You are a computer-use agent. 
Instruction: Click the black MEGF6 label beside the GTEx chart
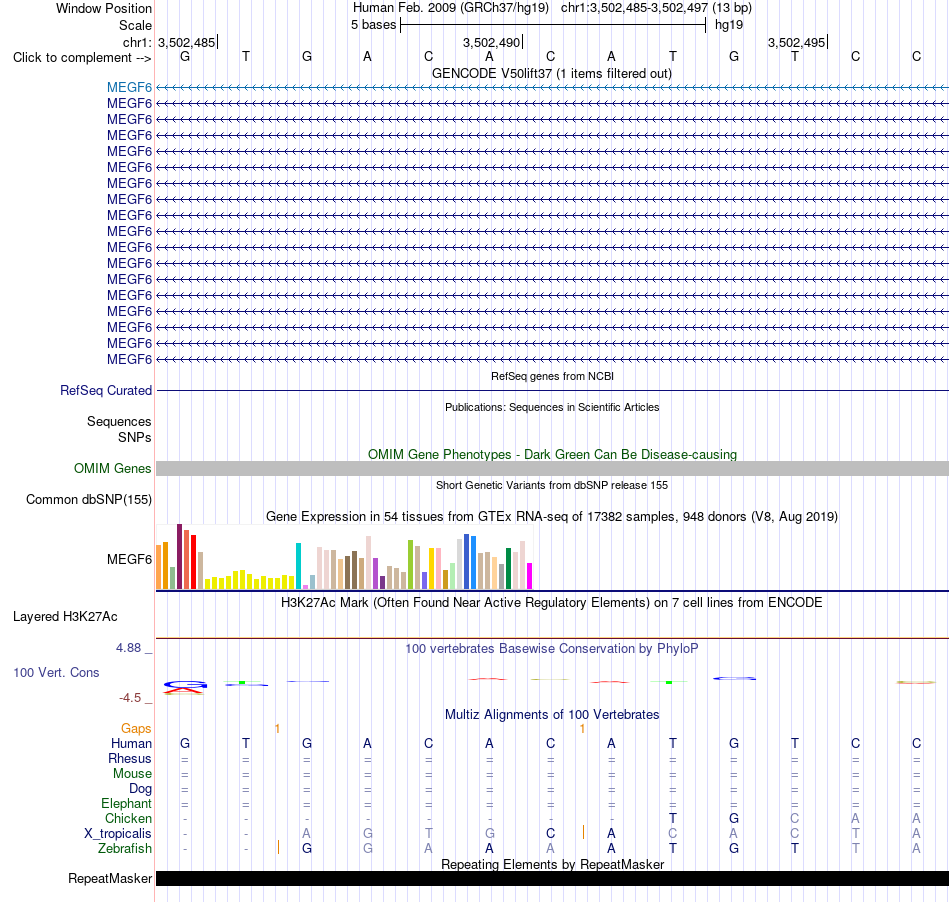click(129, 559)
